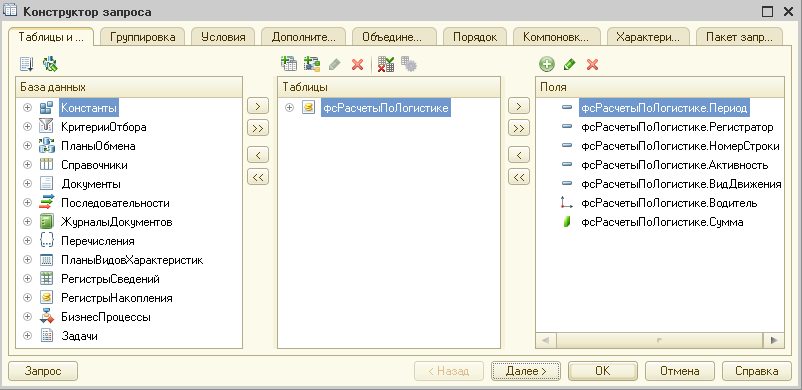Click the red delete icon in the Таблицы toolbar
This screenshot has height=390, width=802.
click(x=358, y=64)
